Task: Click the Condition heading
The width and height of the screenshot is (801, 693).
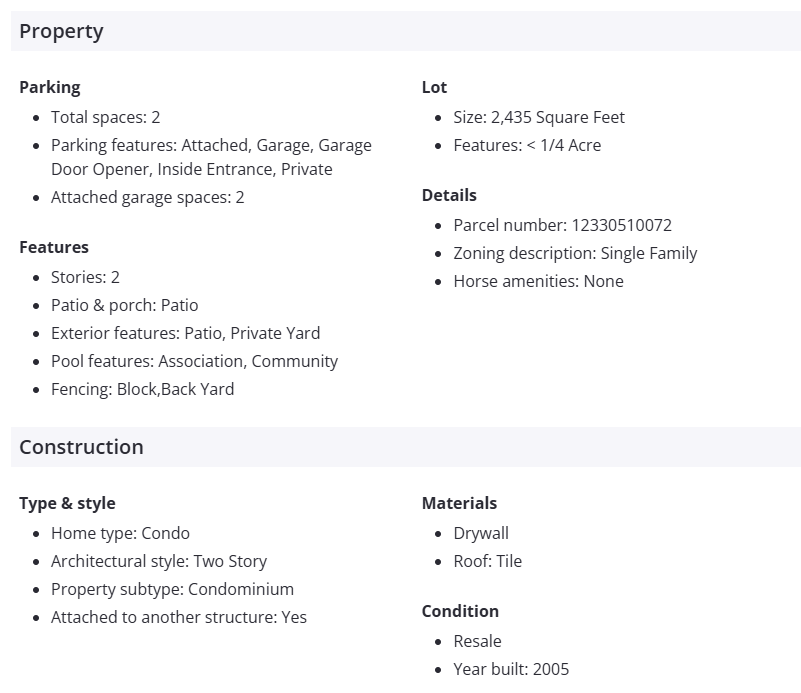Action: [x=460, y=611]
